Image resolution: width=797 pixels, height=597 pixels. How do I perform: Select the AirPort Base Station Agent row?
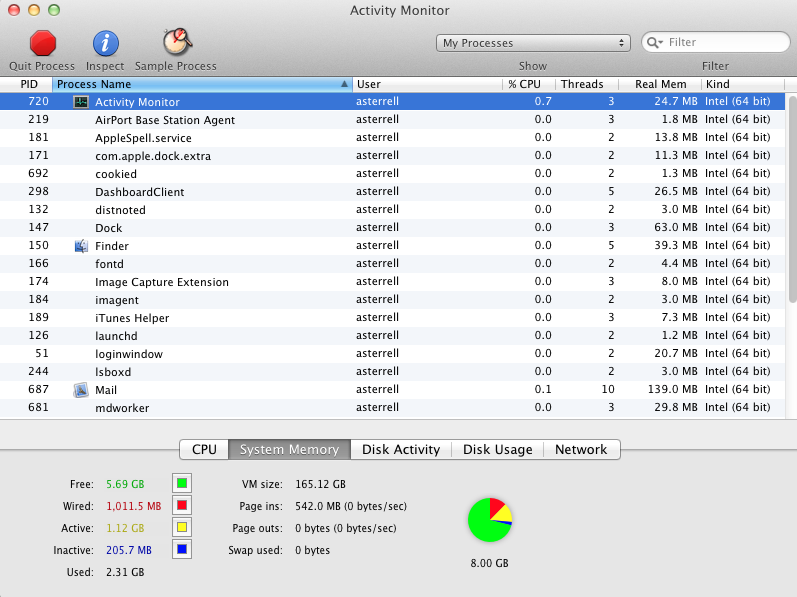(x=392, y=120)
